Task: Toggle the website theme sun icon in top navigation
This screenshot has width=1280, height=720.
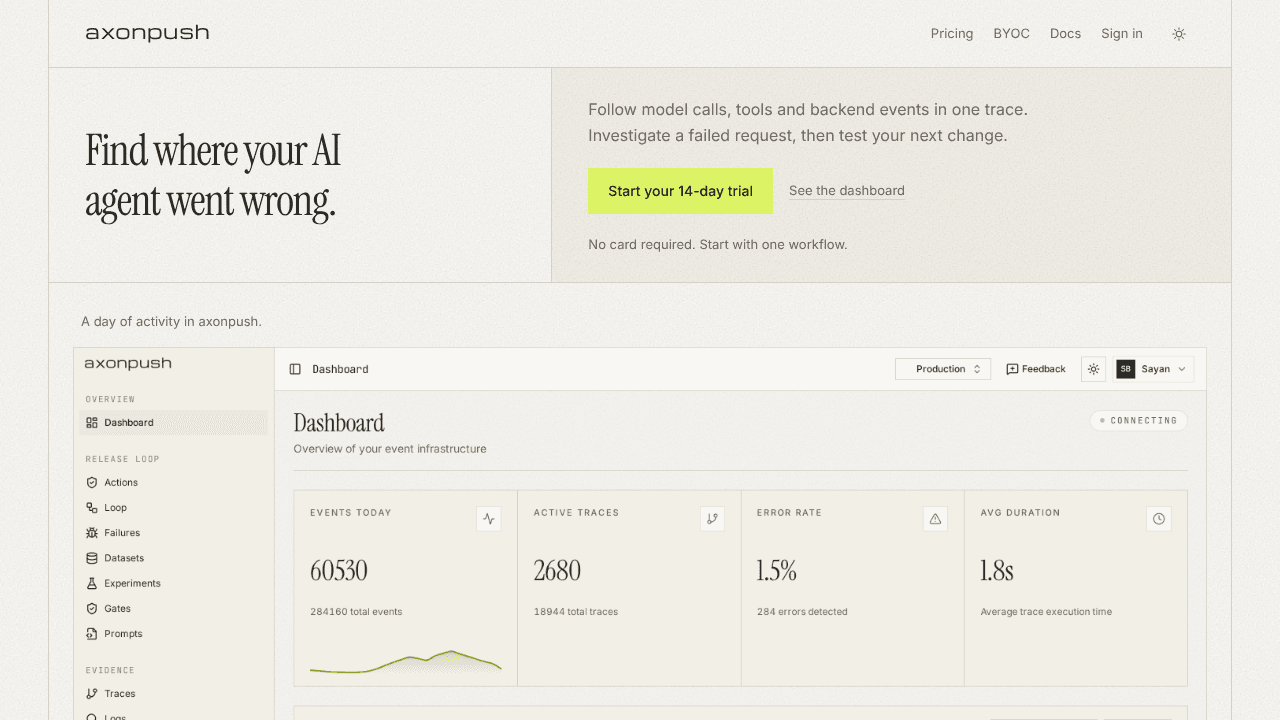Action: (x=1179, y=34)
